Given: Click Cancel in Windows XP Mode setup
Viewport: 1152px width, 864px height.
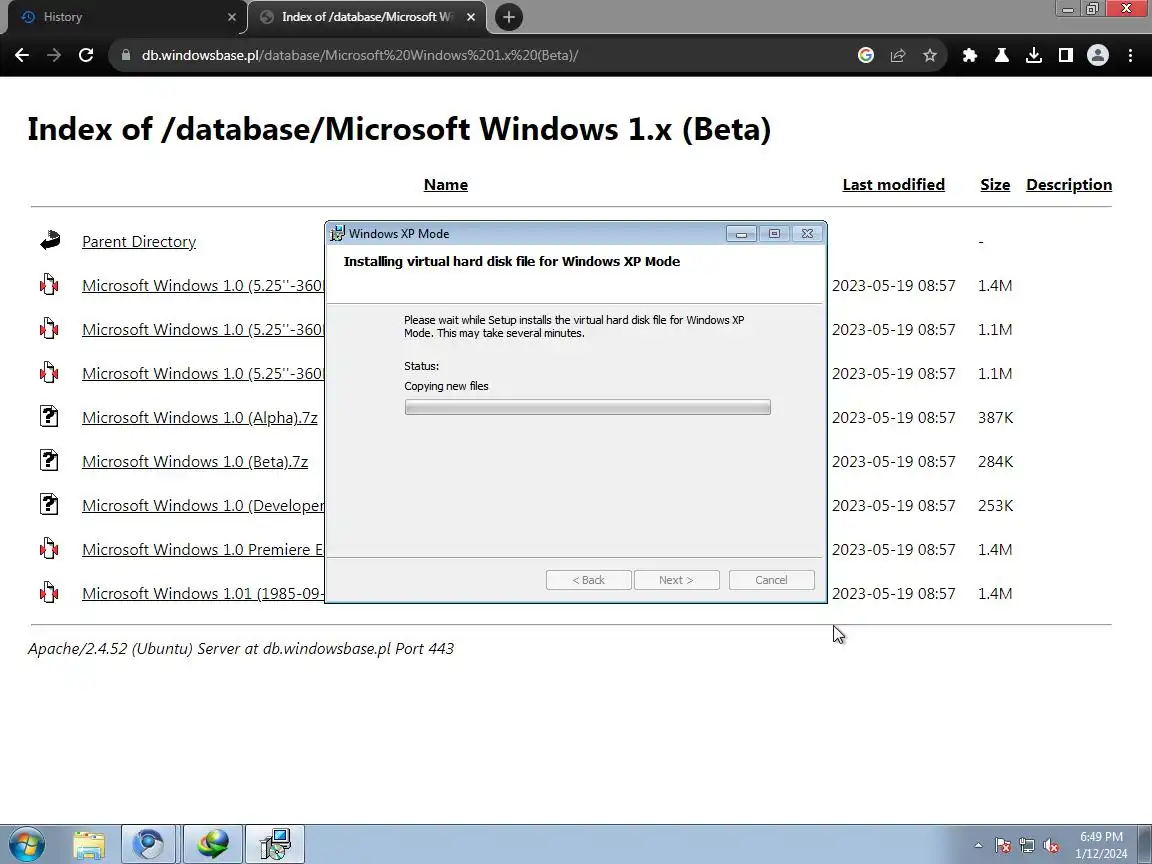Looking at the screenshot, I should pos(771,580).
